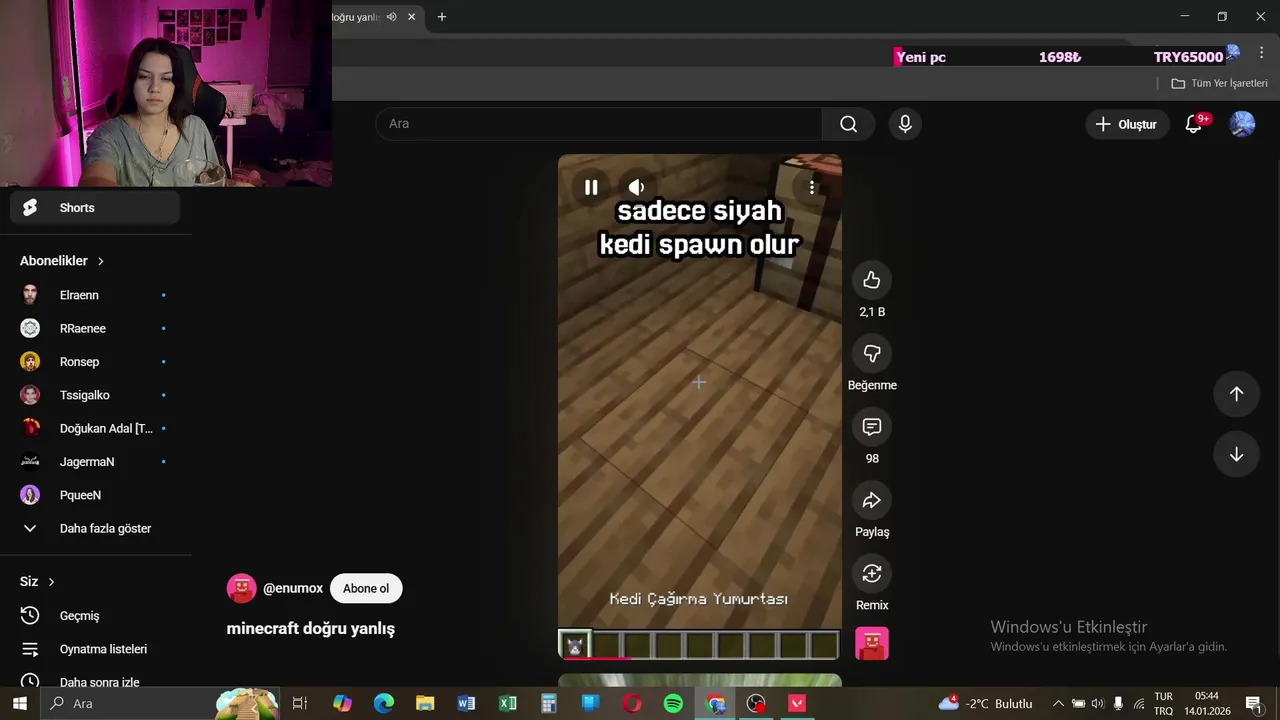Image resolution: width=1280 pixels, height=720 pixels.
Task: Go to next Short with down arrow
Action: click(x=1236, y=454)
